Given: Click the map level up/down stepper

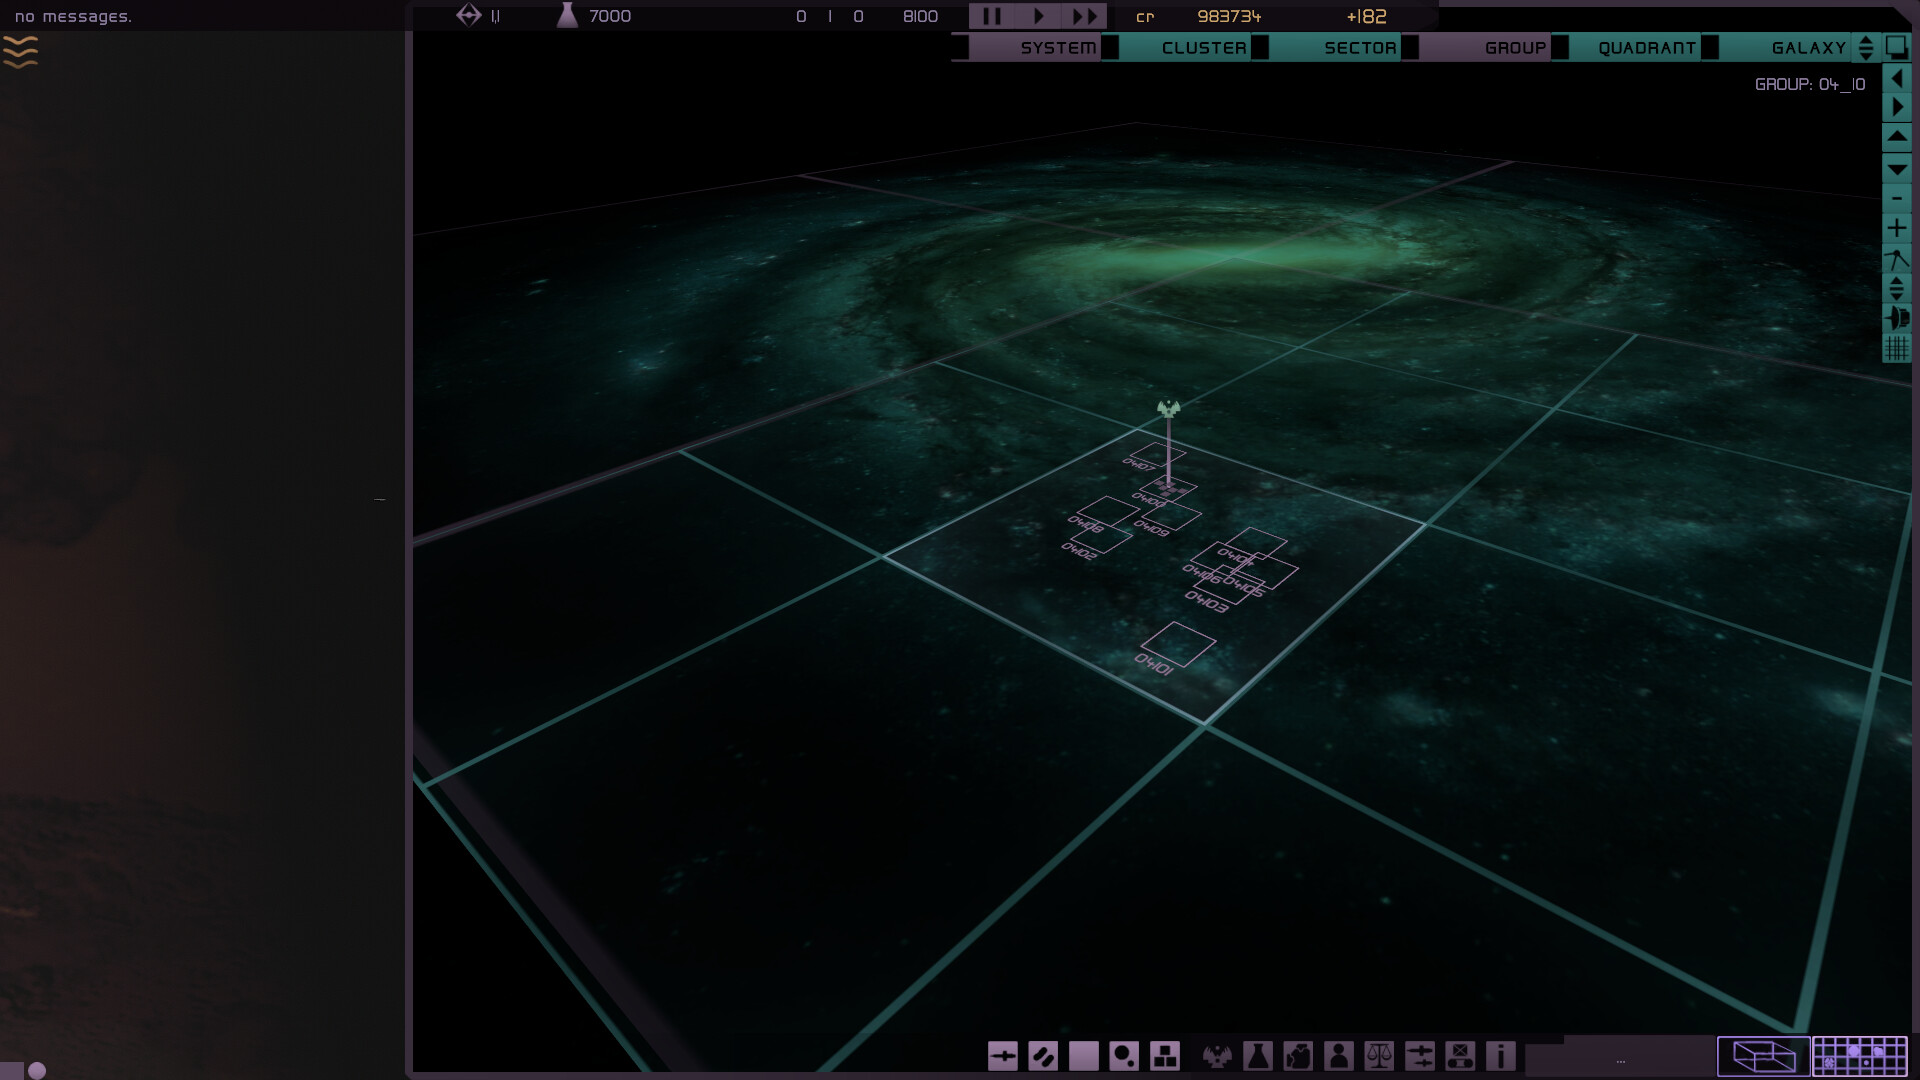Looking at the screenshot, I should [1865, 47].
